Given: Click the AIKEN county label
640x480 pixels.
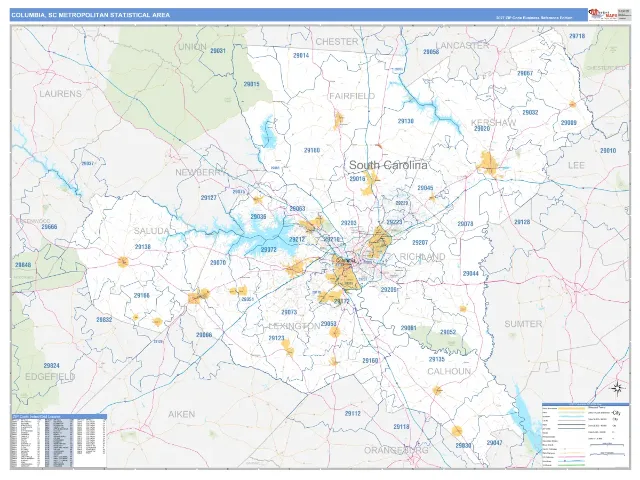Looking at the screenshot, I should (182, 414).
